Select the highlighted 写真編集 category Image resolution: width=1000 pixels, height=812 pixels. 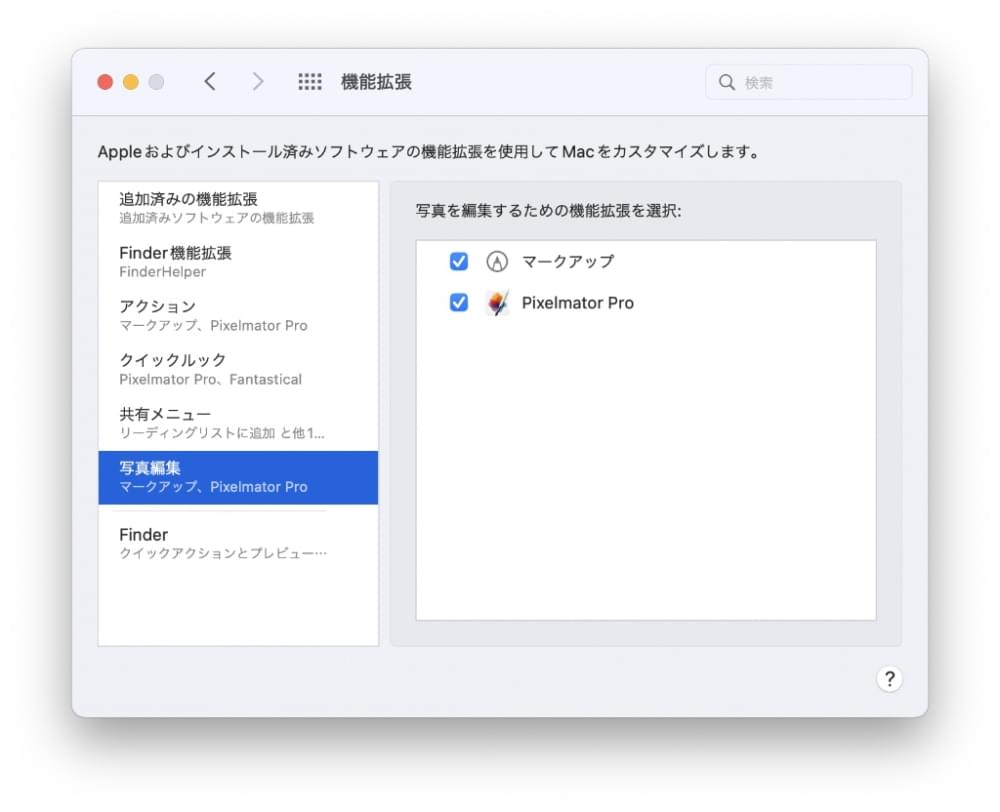point(238,477)
